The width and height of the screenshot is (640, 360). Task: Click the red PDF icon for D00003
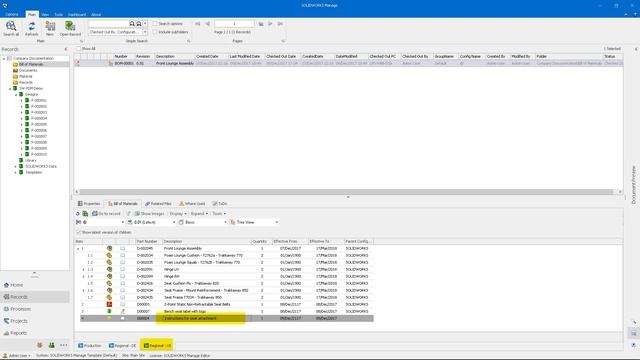109,304
